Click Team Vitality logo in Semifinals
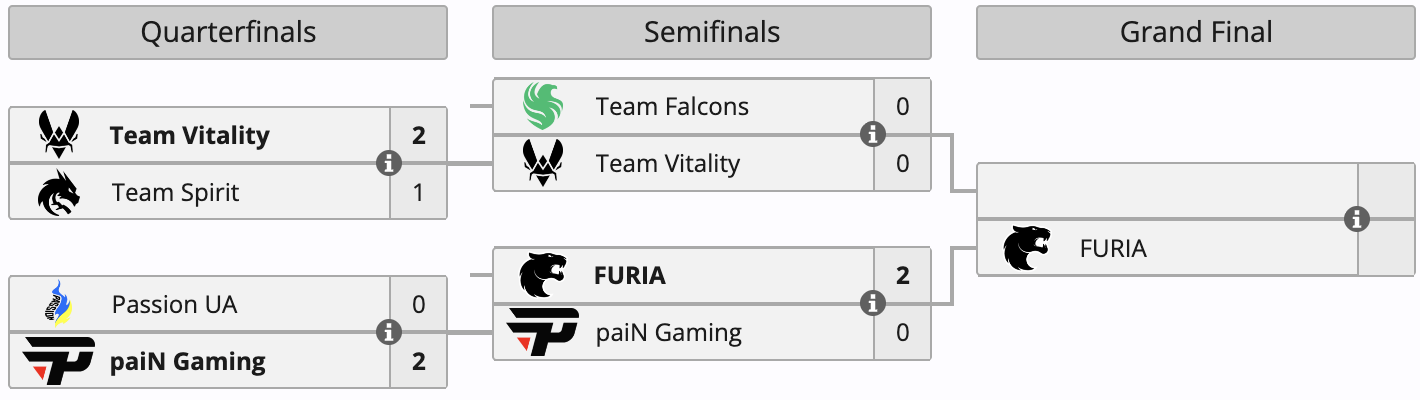The image size is (1420, 400). [x=543, y=163]
